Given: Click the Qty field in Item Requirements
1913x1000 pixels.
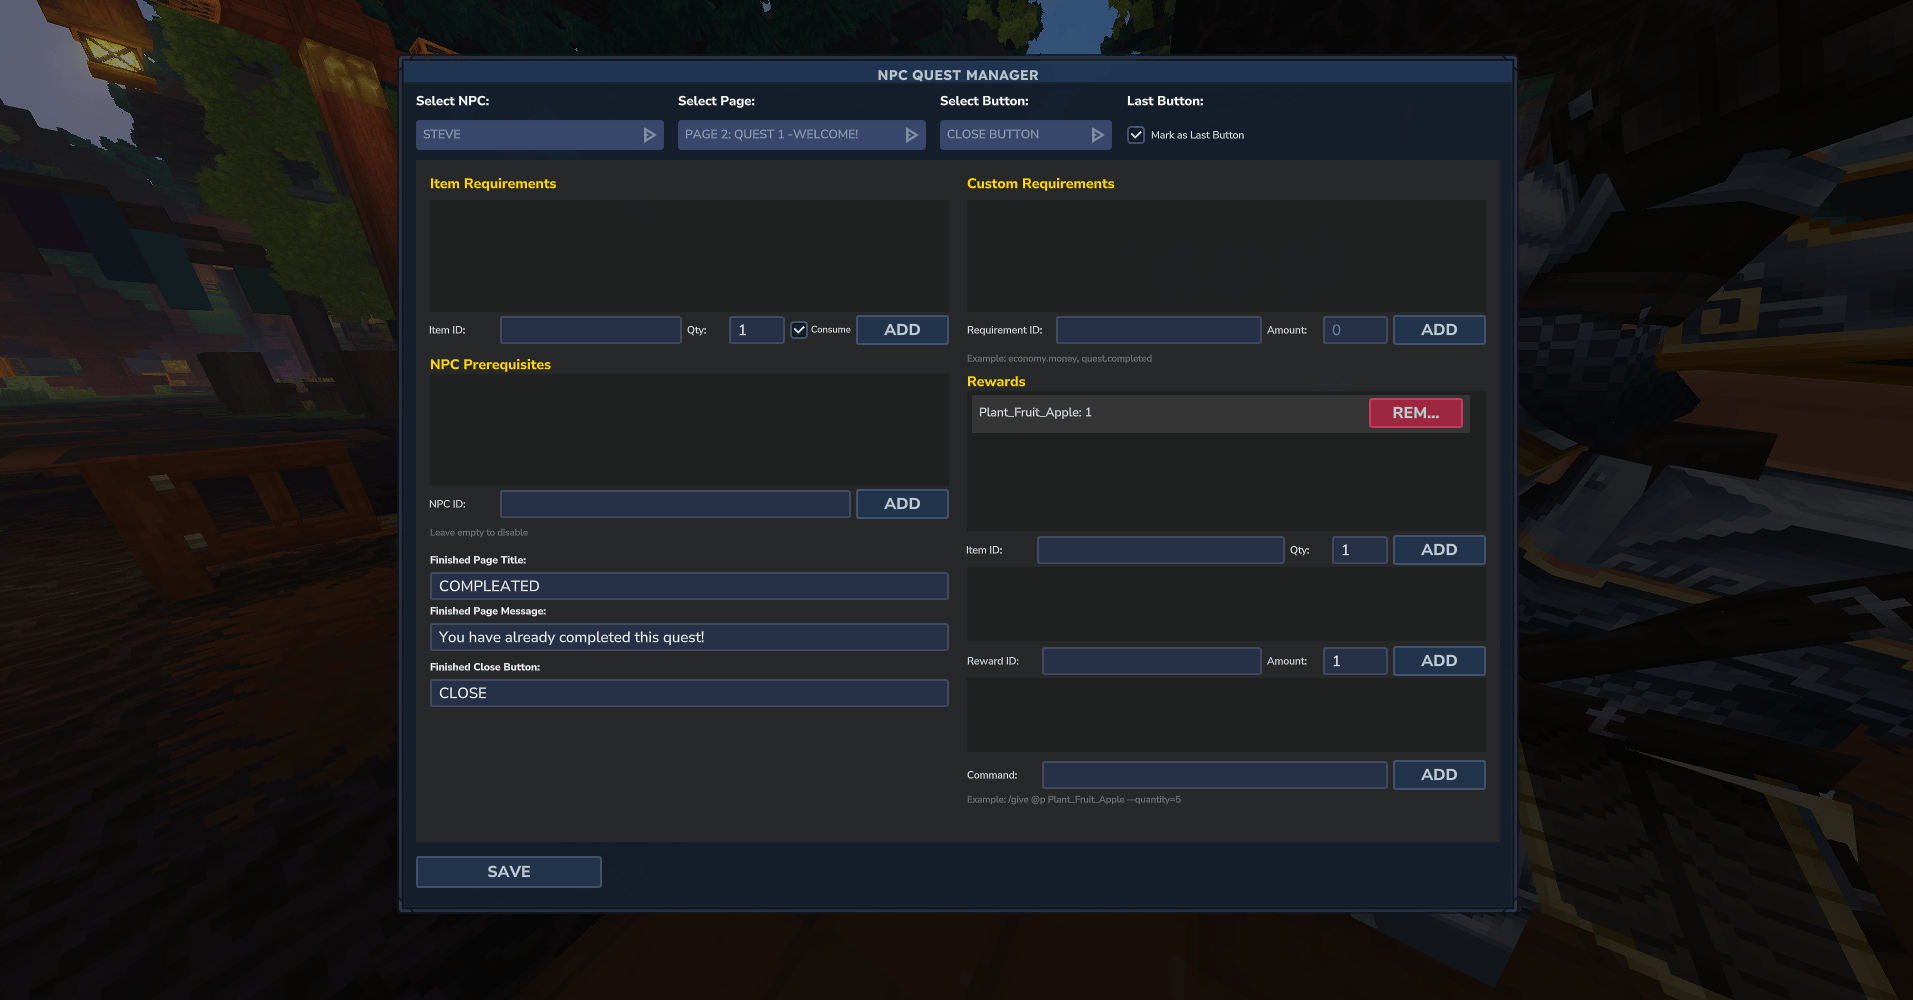Looking at the screenshot, I should [x=755, y=329].
